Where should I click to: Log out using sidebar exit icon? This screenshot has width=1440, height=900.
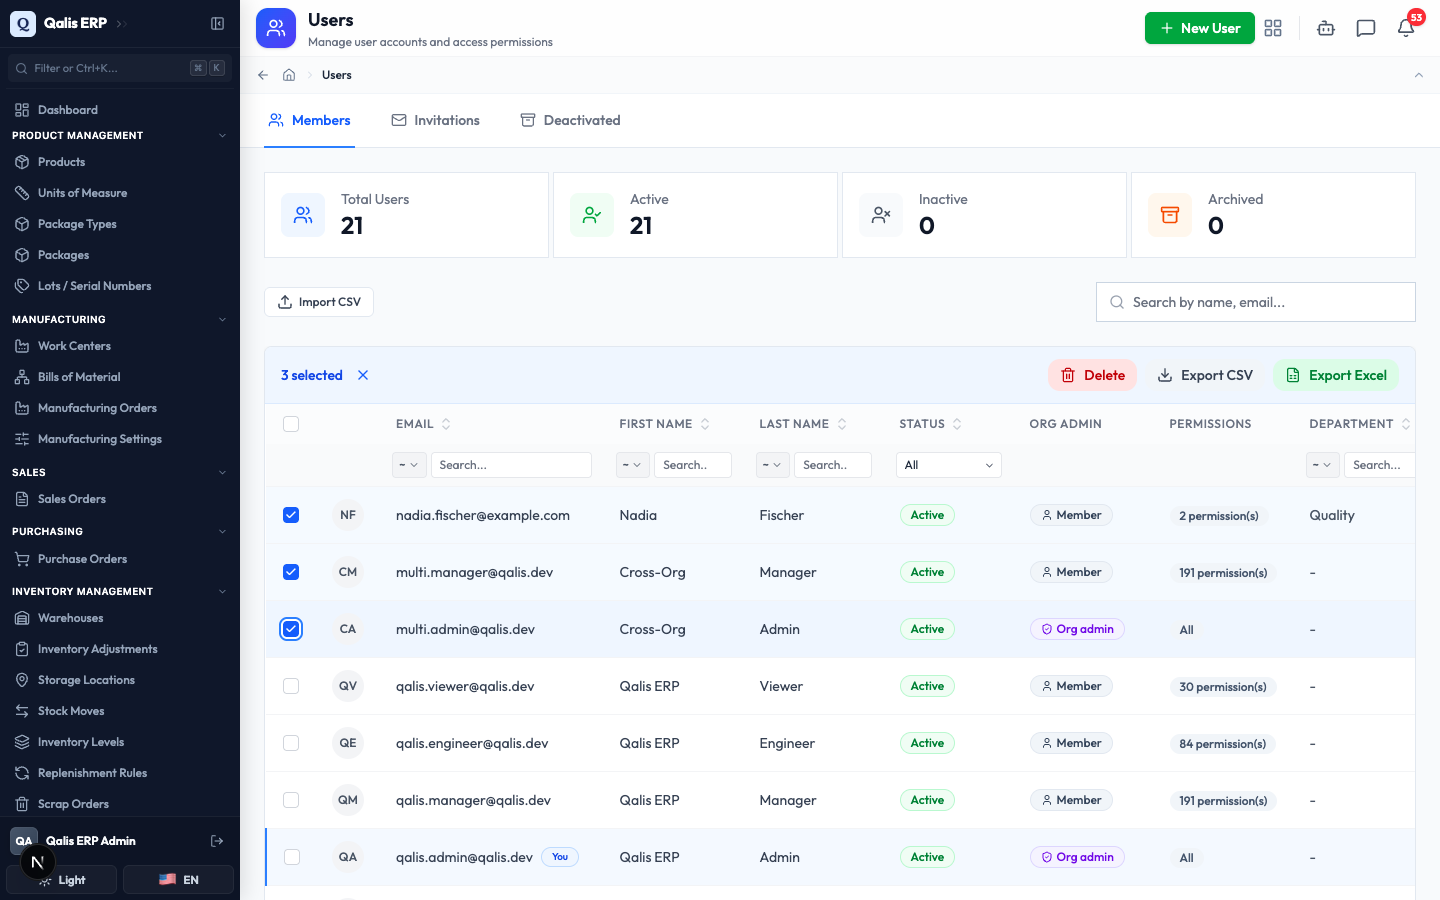217,841
